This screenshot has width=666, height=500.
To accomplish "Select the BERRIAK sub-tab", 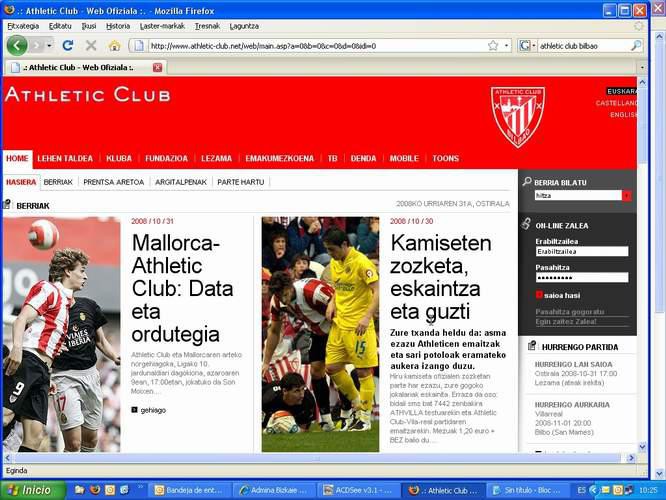I will coord(58,182).
